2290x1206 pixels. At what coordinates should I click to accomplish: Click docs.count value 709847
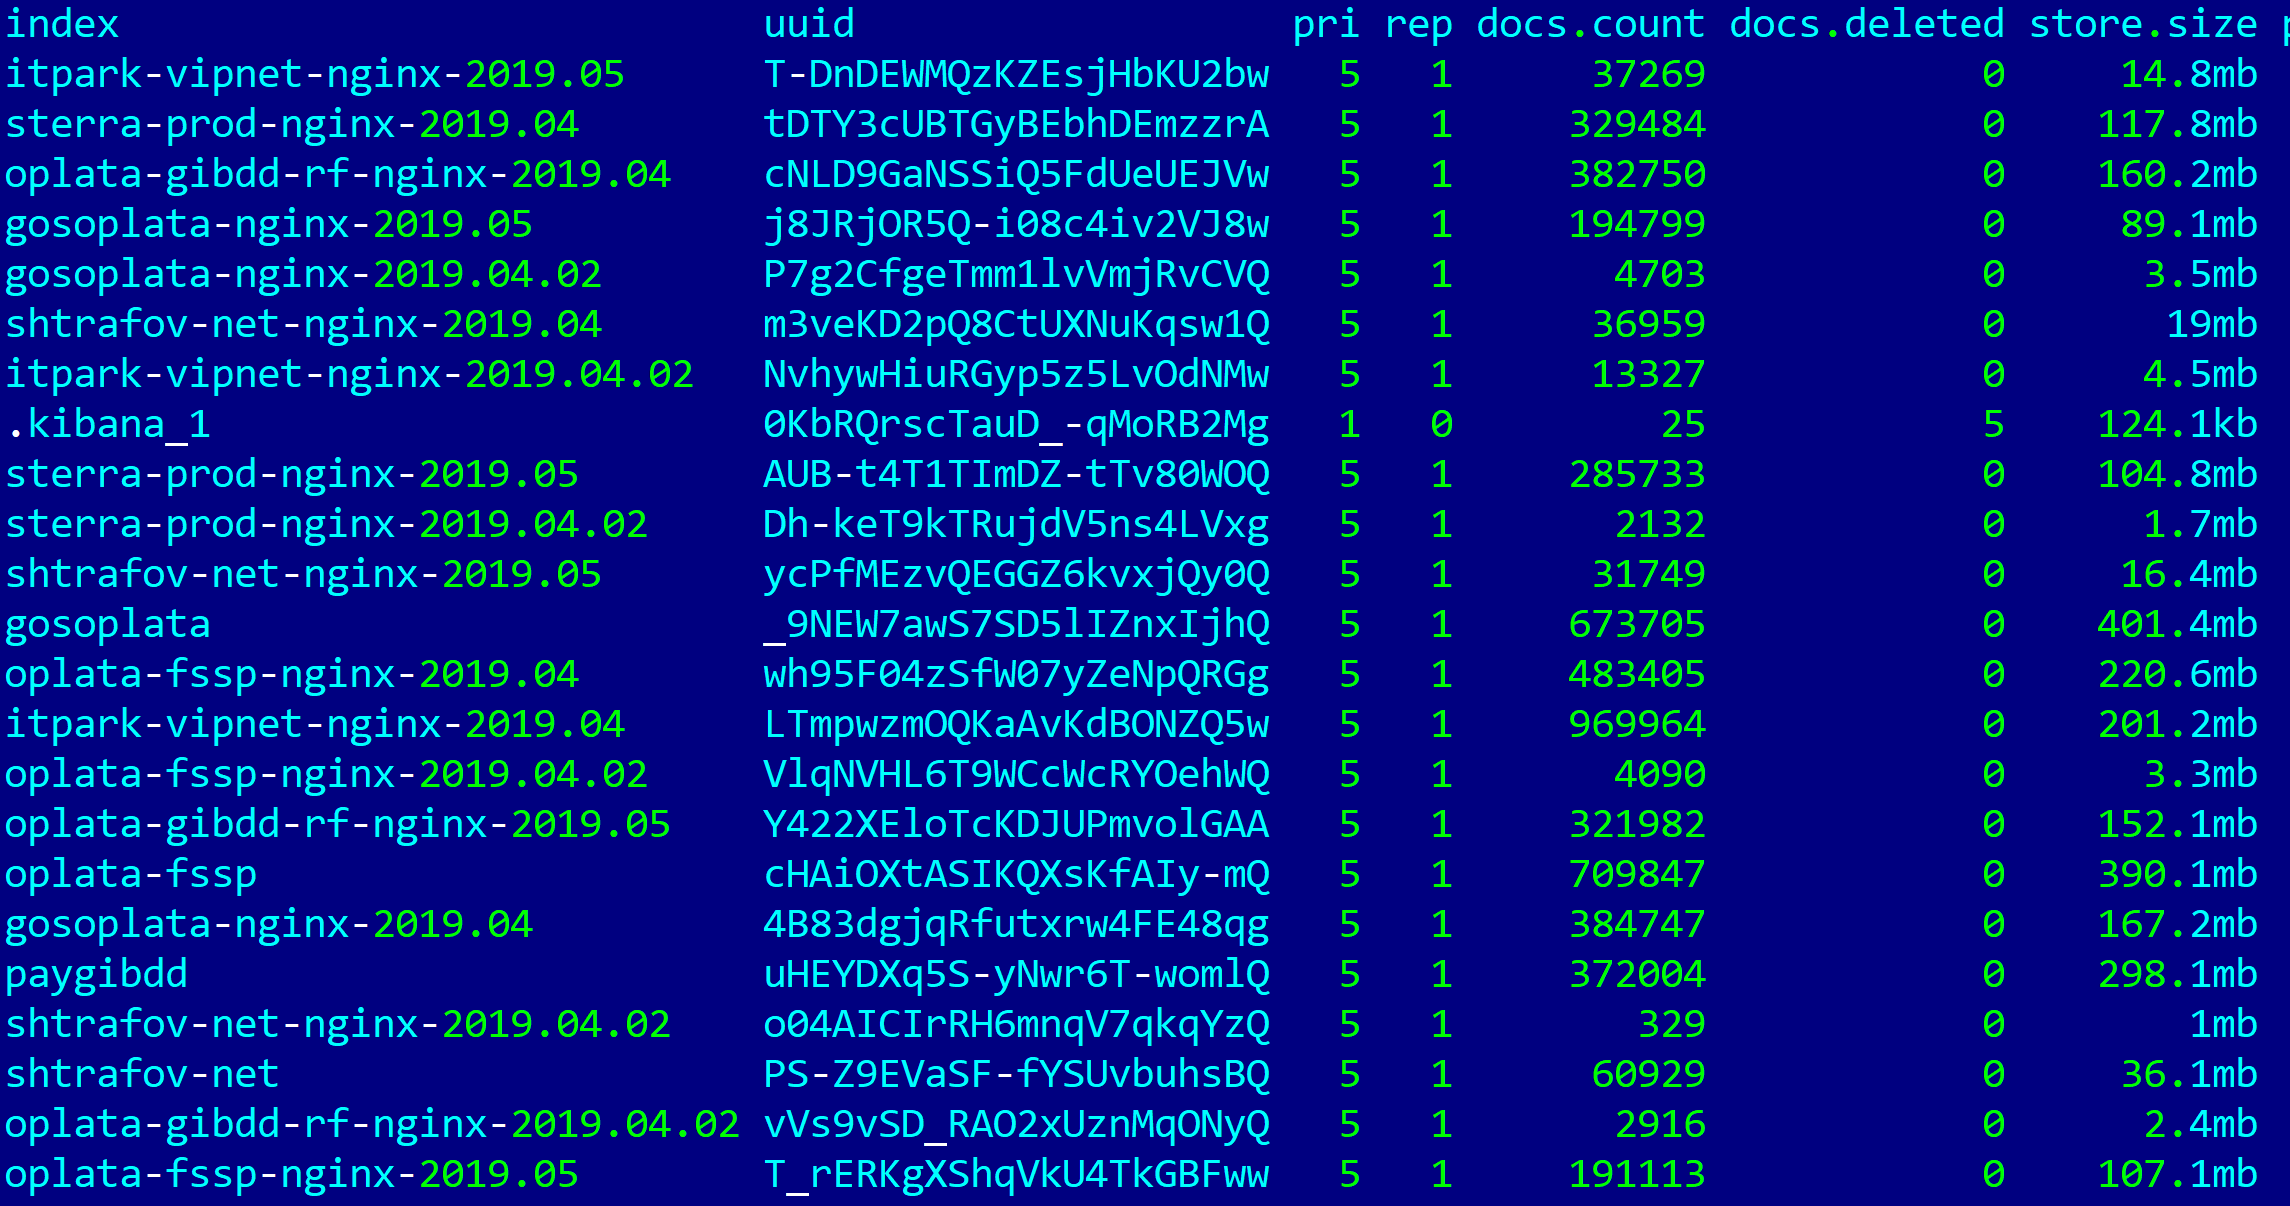click(x=1637, y=874)
